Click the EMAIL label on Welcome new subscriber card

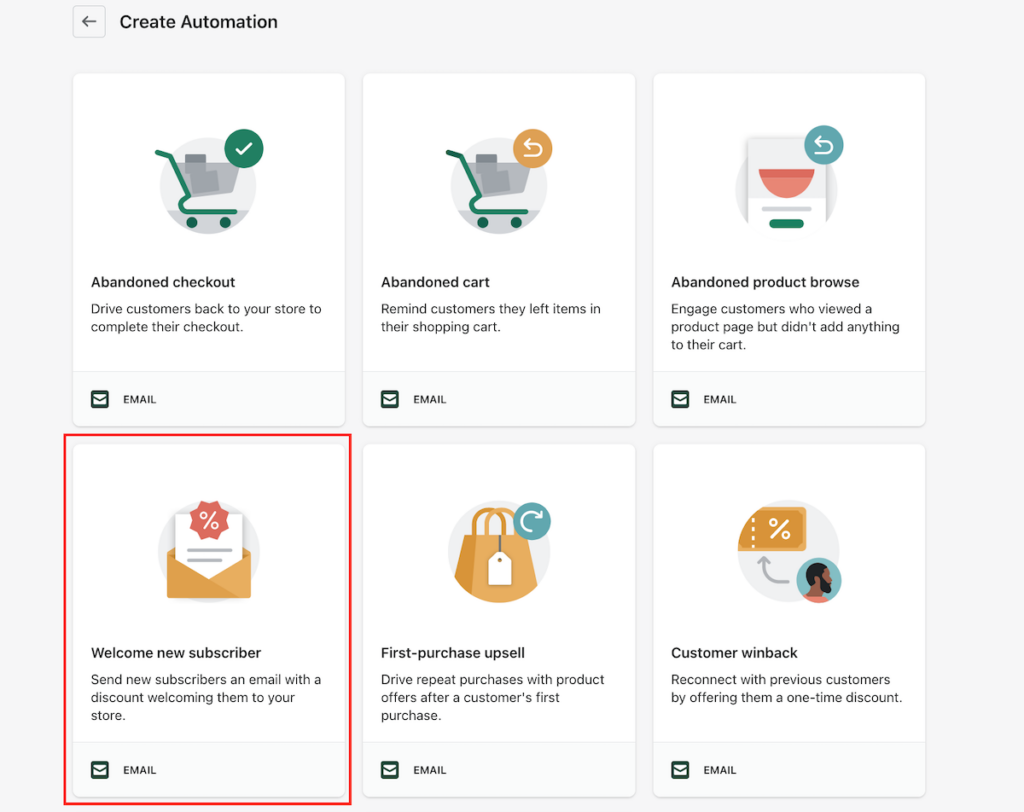tap(140, 770)
